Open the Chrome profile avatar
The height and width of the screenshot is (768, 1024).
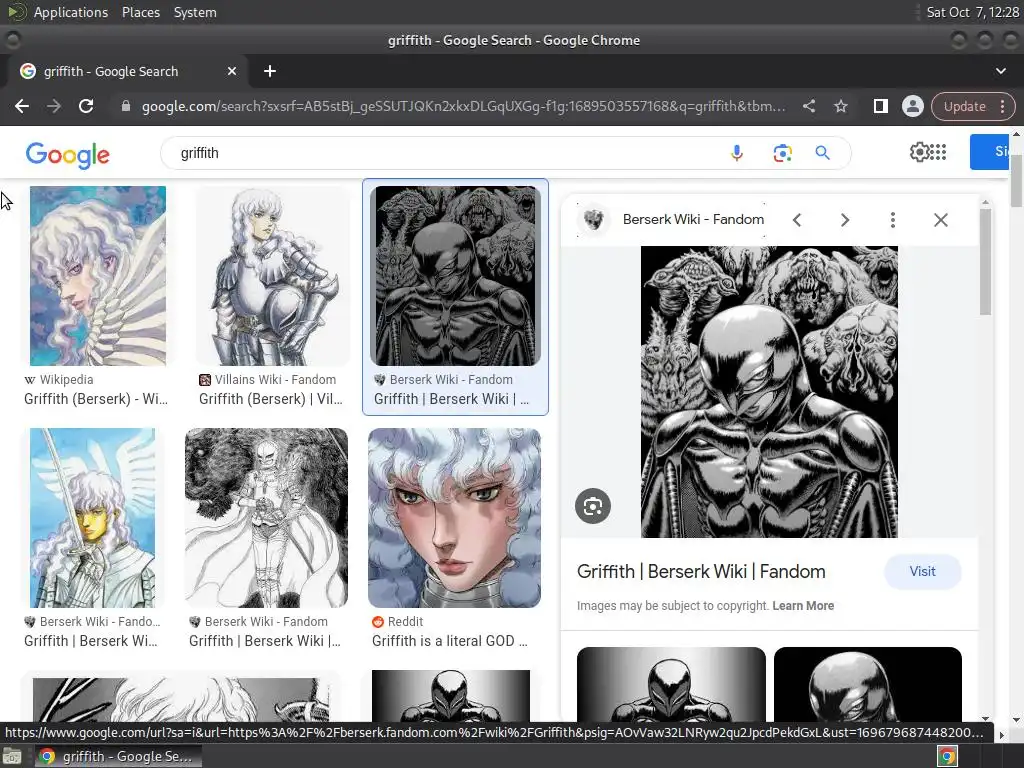[912, 106]
